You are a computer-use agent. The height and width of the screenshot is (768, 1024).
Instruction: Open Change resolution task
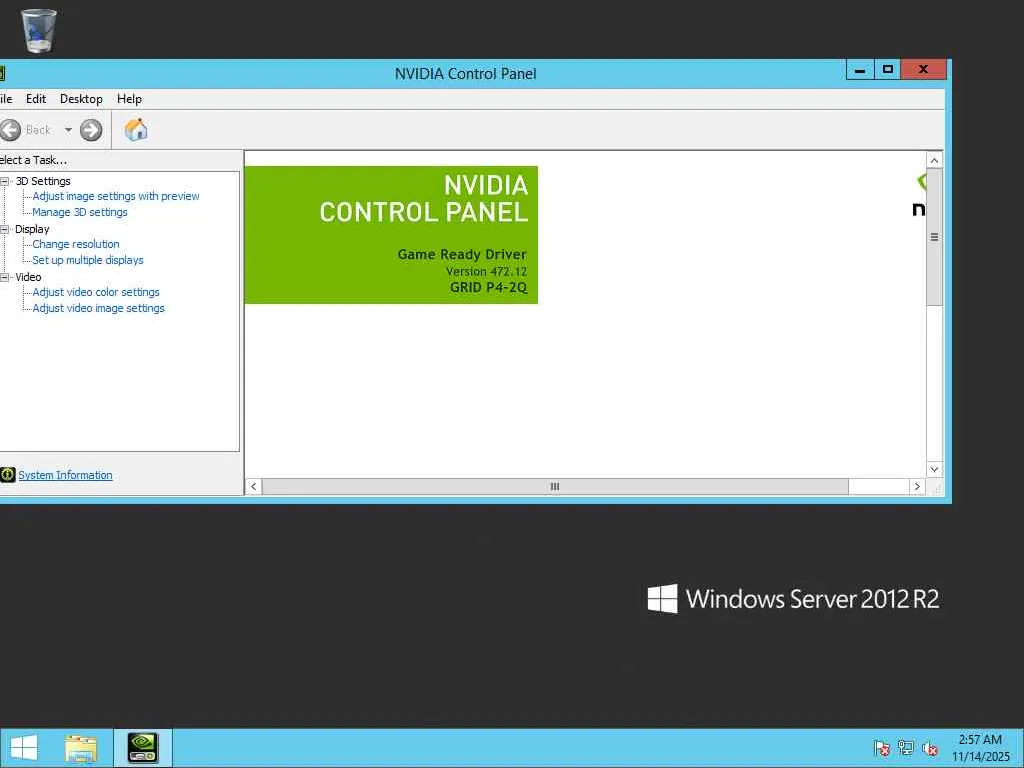76,244
